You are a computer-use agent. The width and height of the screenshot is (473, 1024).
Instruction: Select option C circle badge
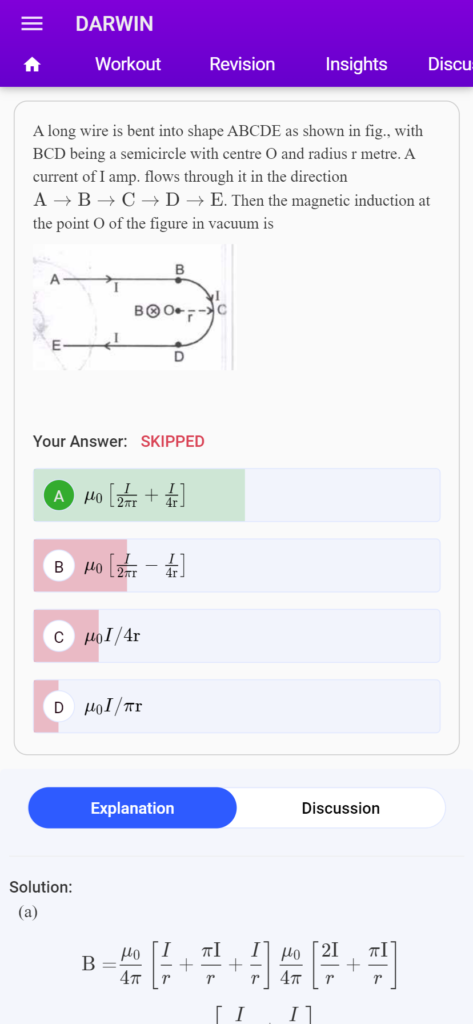(x=59, y=637)
